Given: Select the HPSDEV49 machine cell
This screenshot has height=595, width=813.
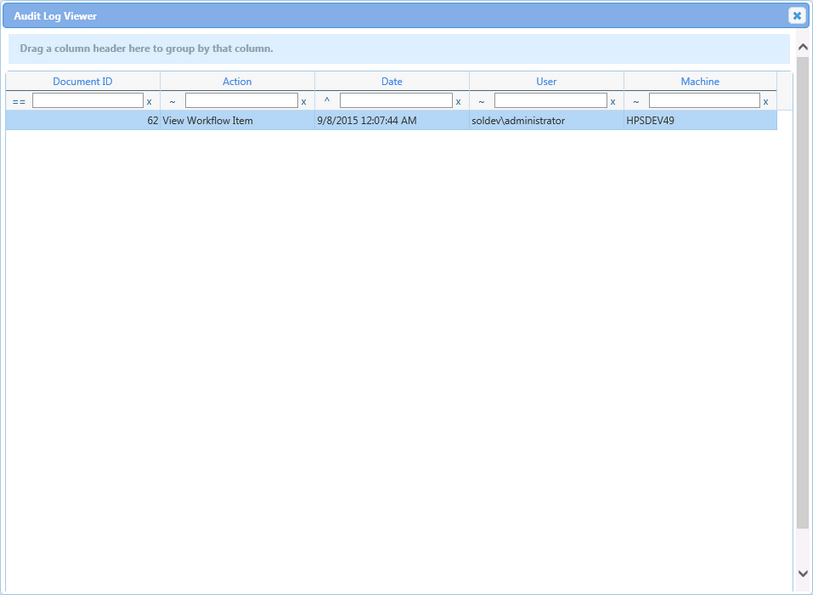Looking at the screenshot, I should (x=700, y=120).
